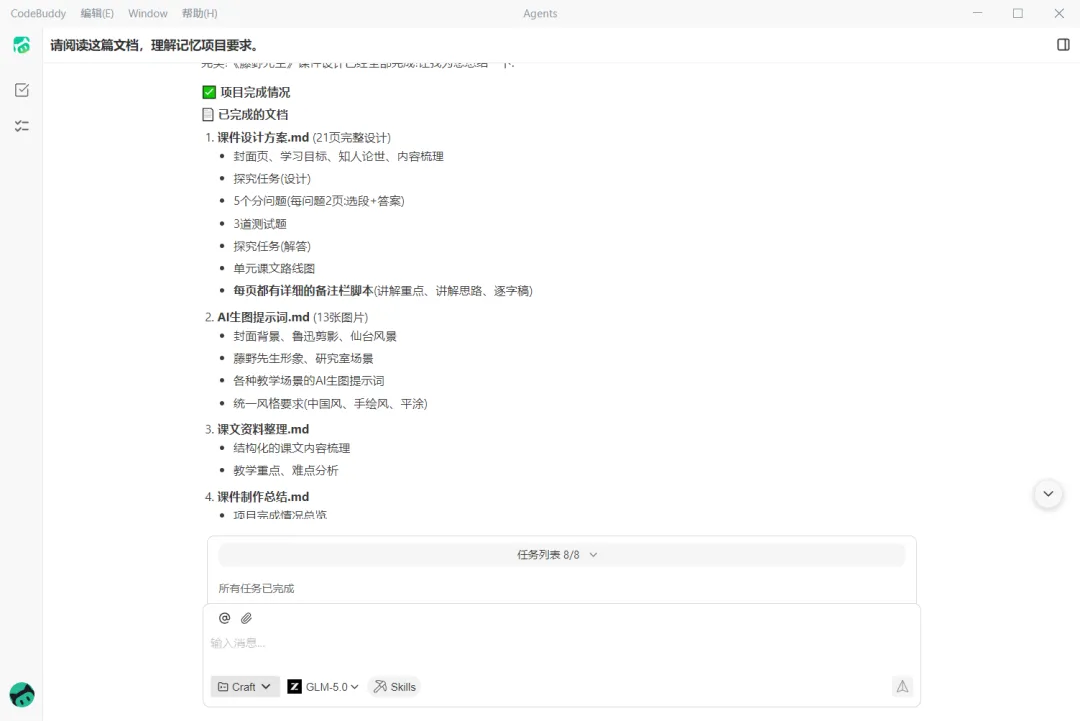Click the paperclip attachment icon
1080x721 pixels.
tap(247, 618)
